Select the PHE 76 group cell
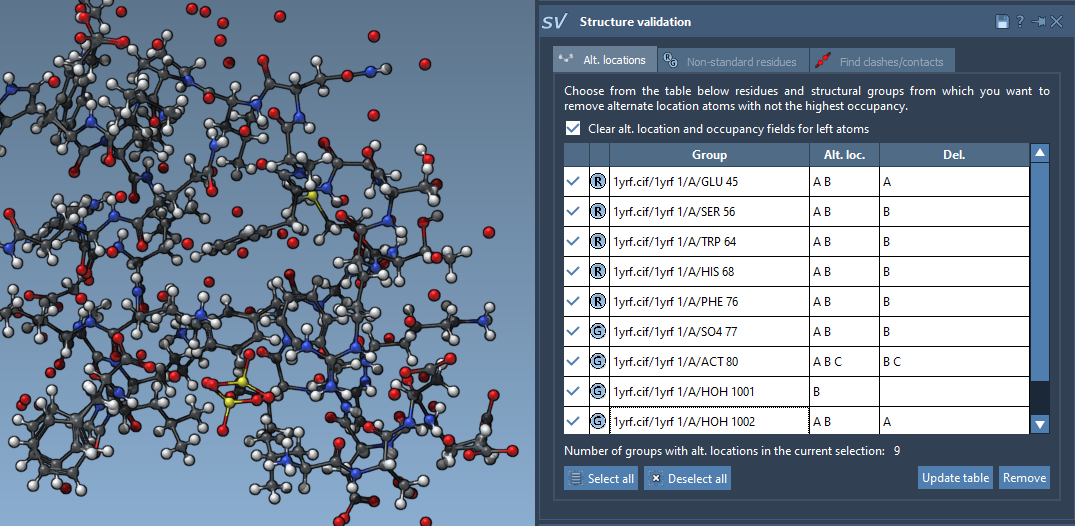This screenshot has height=526, width=1075. pos(709,302)
